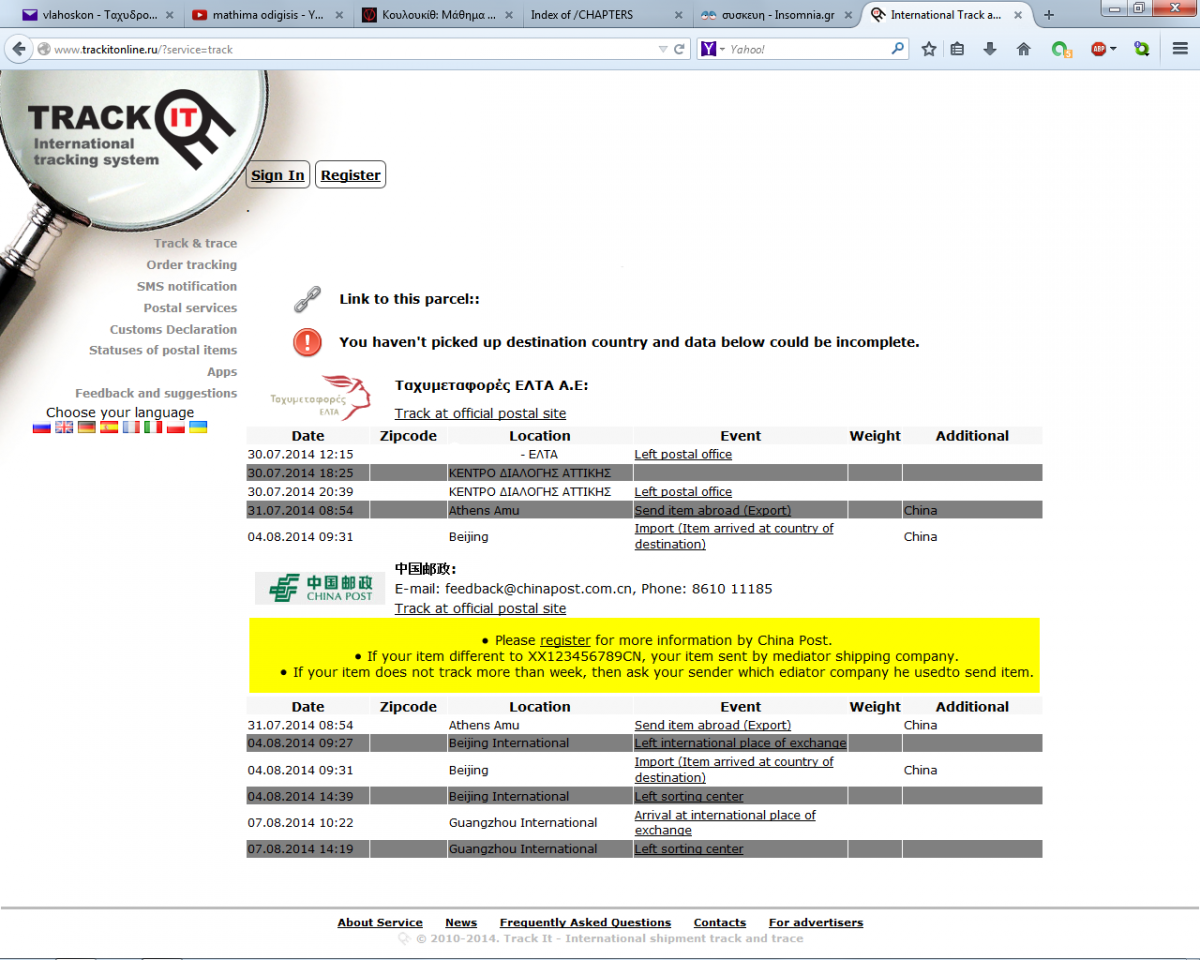Open the News footer link

click(x=461, y=922)
